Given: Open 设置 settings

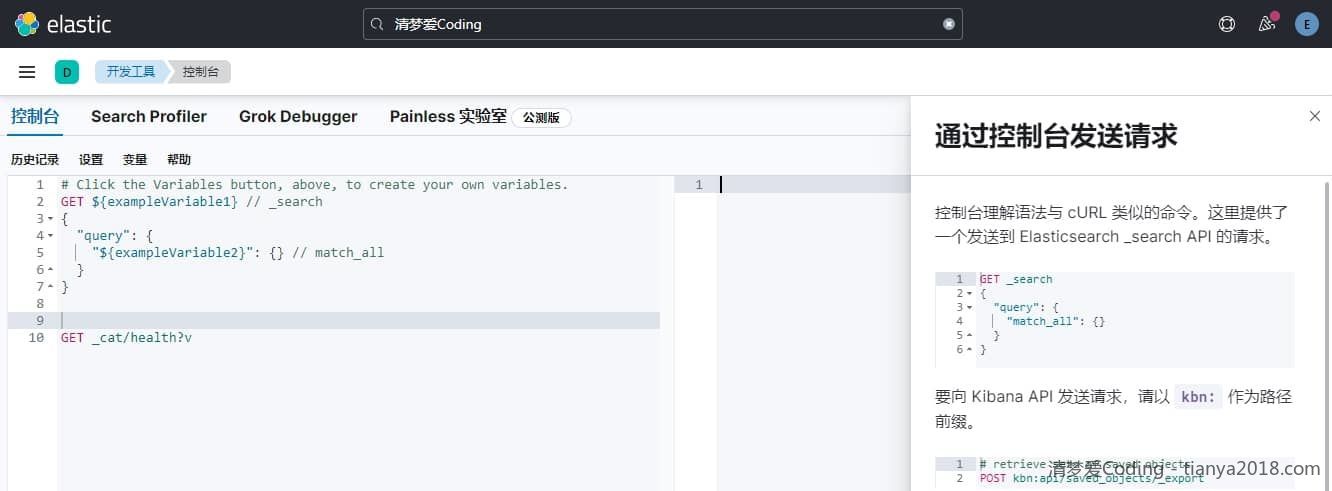Looking at the screenshot, I should click(91, 160).
